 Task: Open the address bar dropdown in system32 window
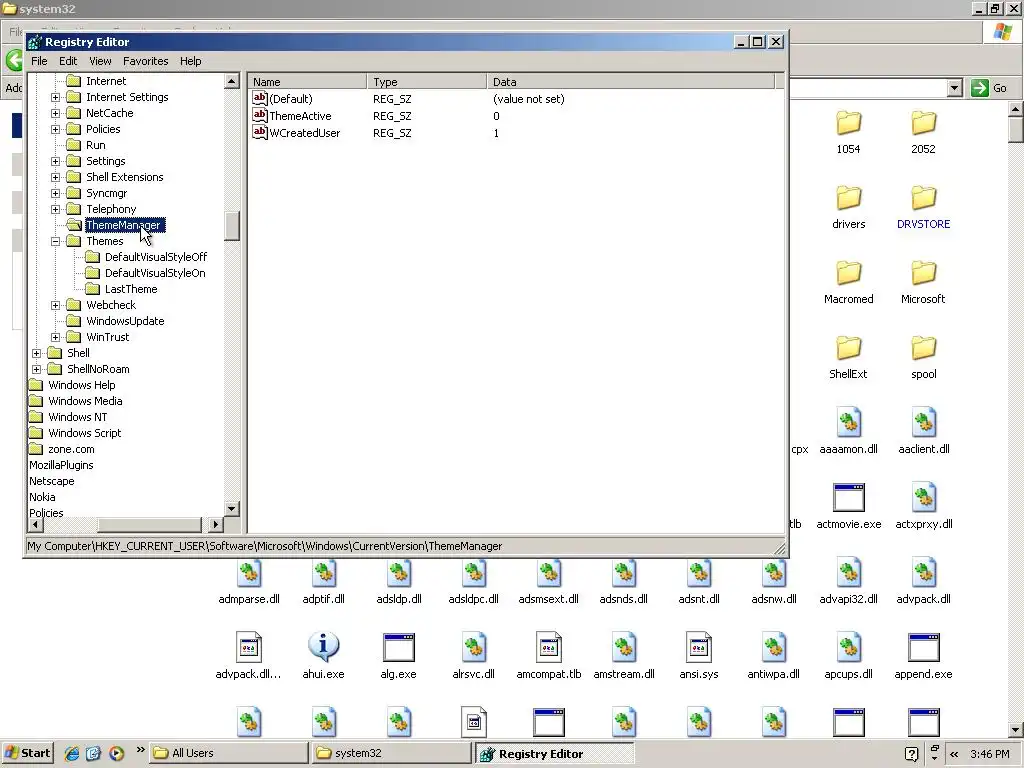[955, 88]
